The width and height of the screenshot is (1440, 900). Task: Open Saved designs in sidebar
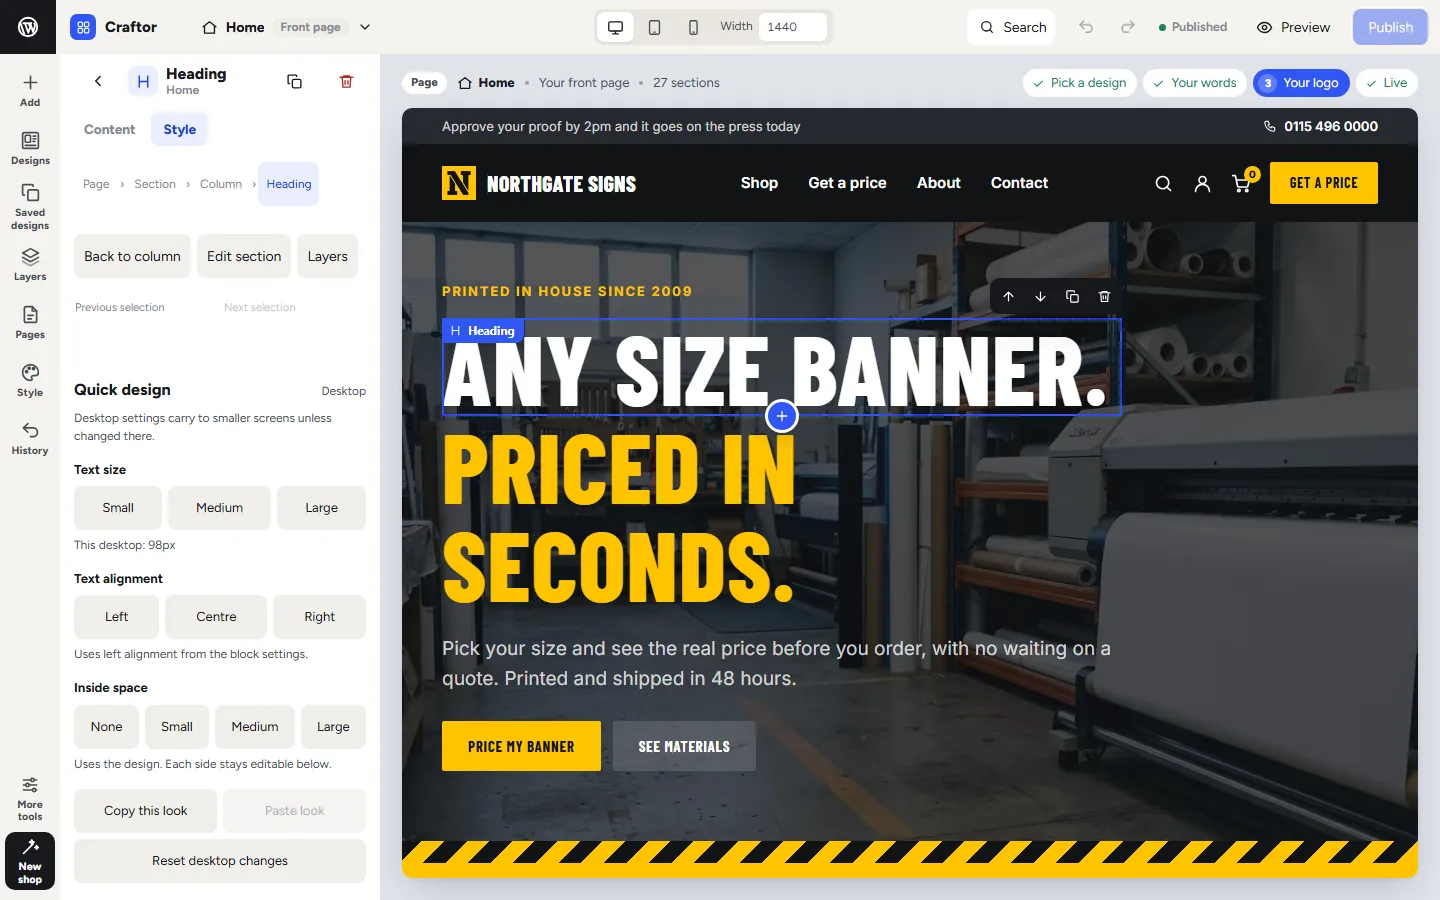click(x=30, y=207)
